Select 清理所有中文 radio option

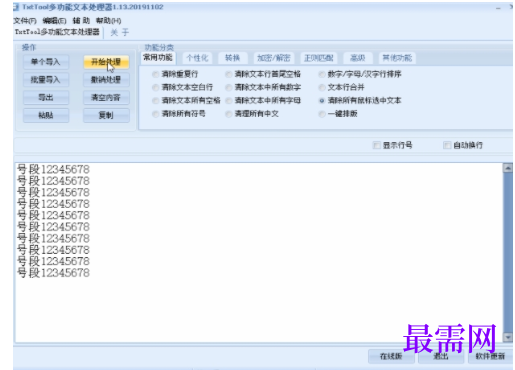[252, 114]
